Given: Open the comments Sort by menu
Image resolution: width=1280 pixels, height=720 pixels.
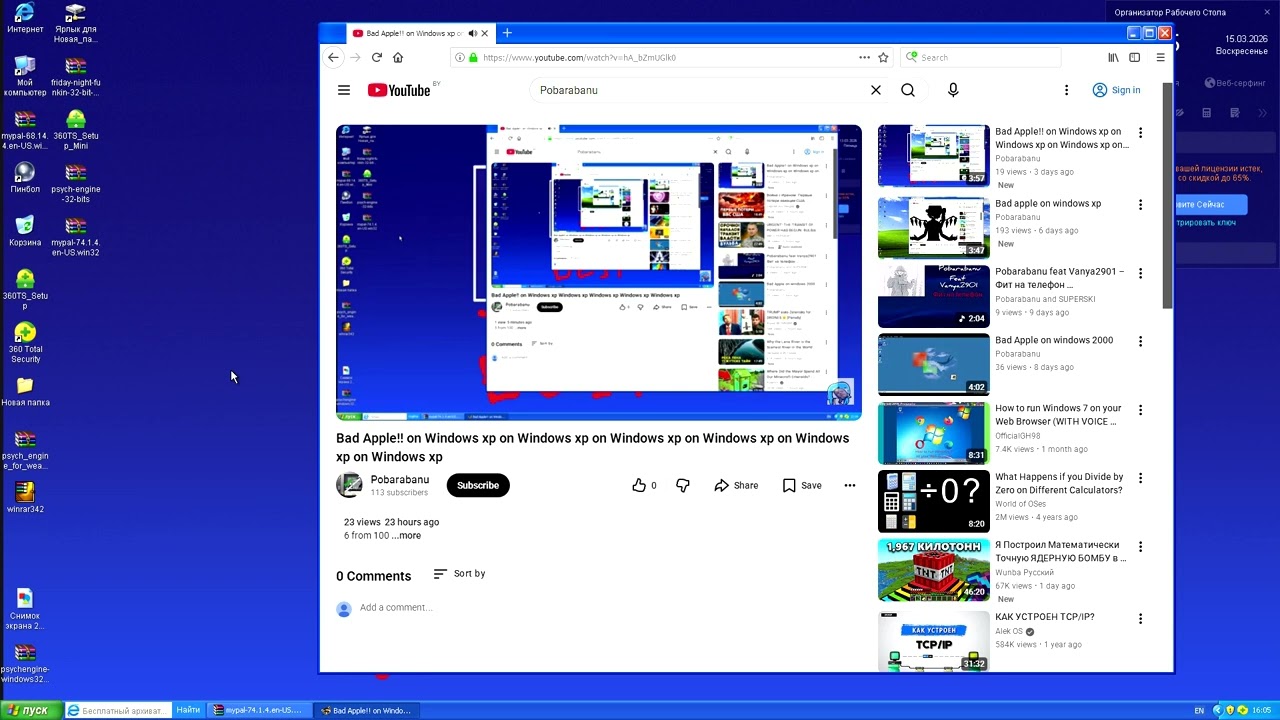Looking at the screenshot, I should [x=459, y=574].
